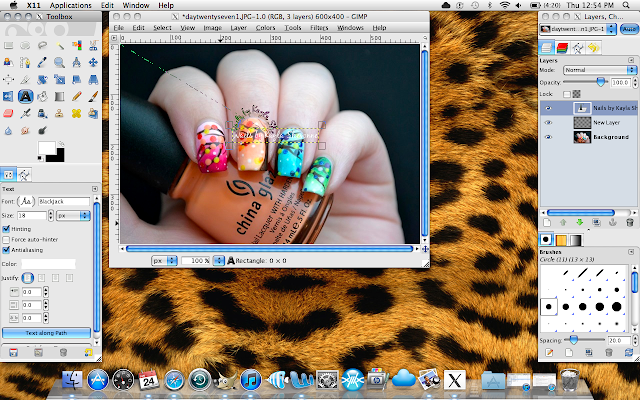Screen dimensions: 640x400
Task: Click the delete layer trash icon
Action: (630, 223)
